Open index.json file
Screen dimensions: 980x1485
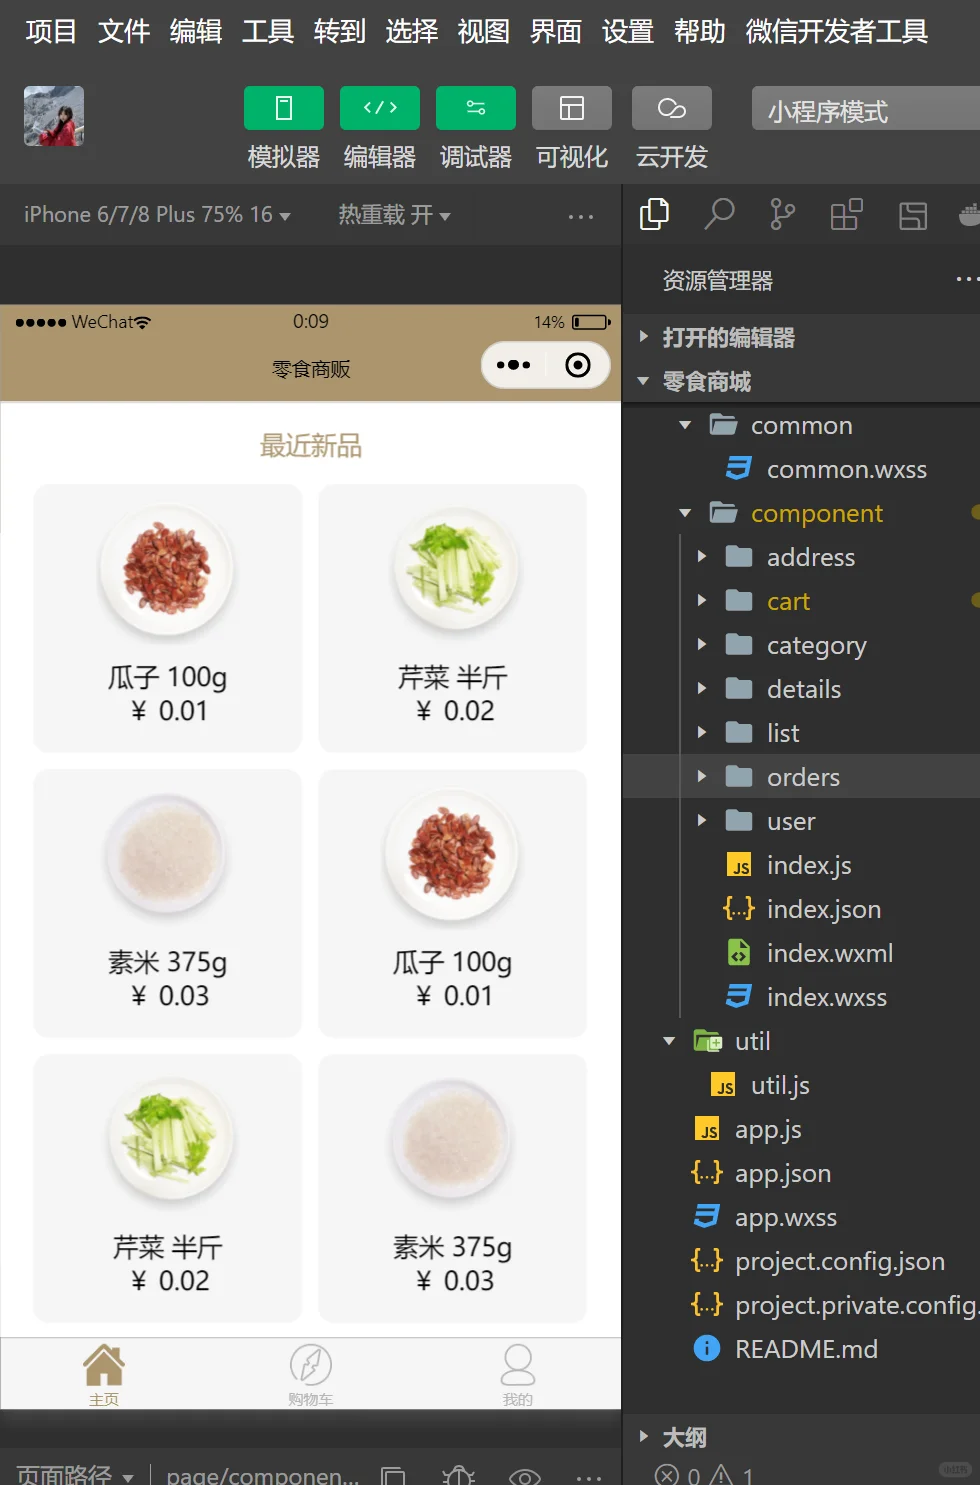[x=801, y=909]
